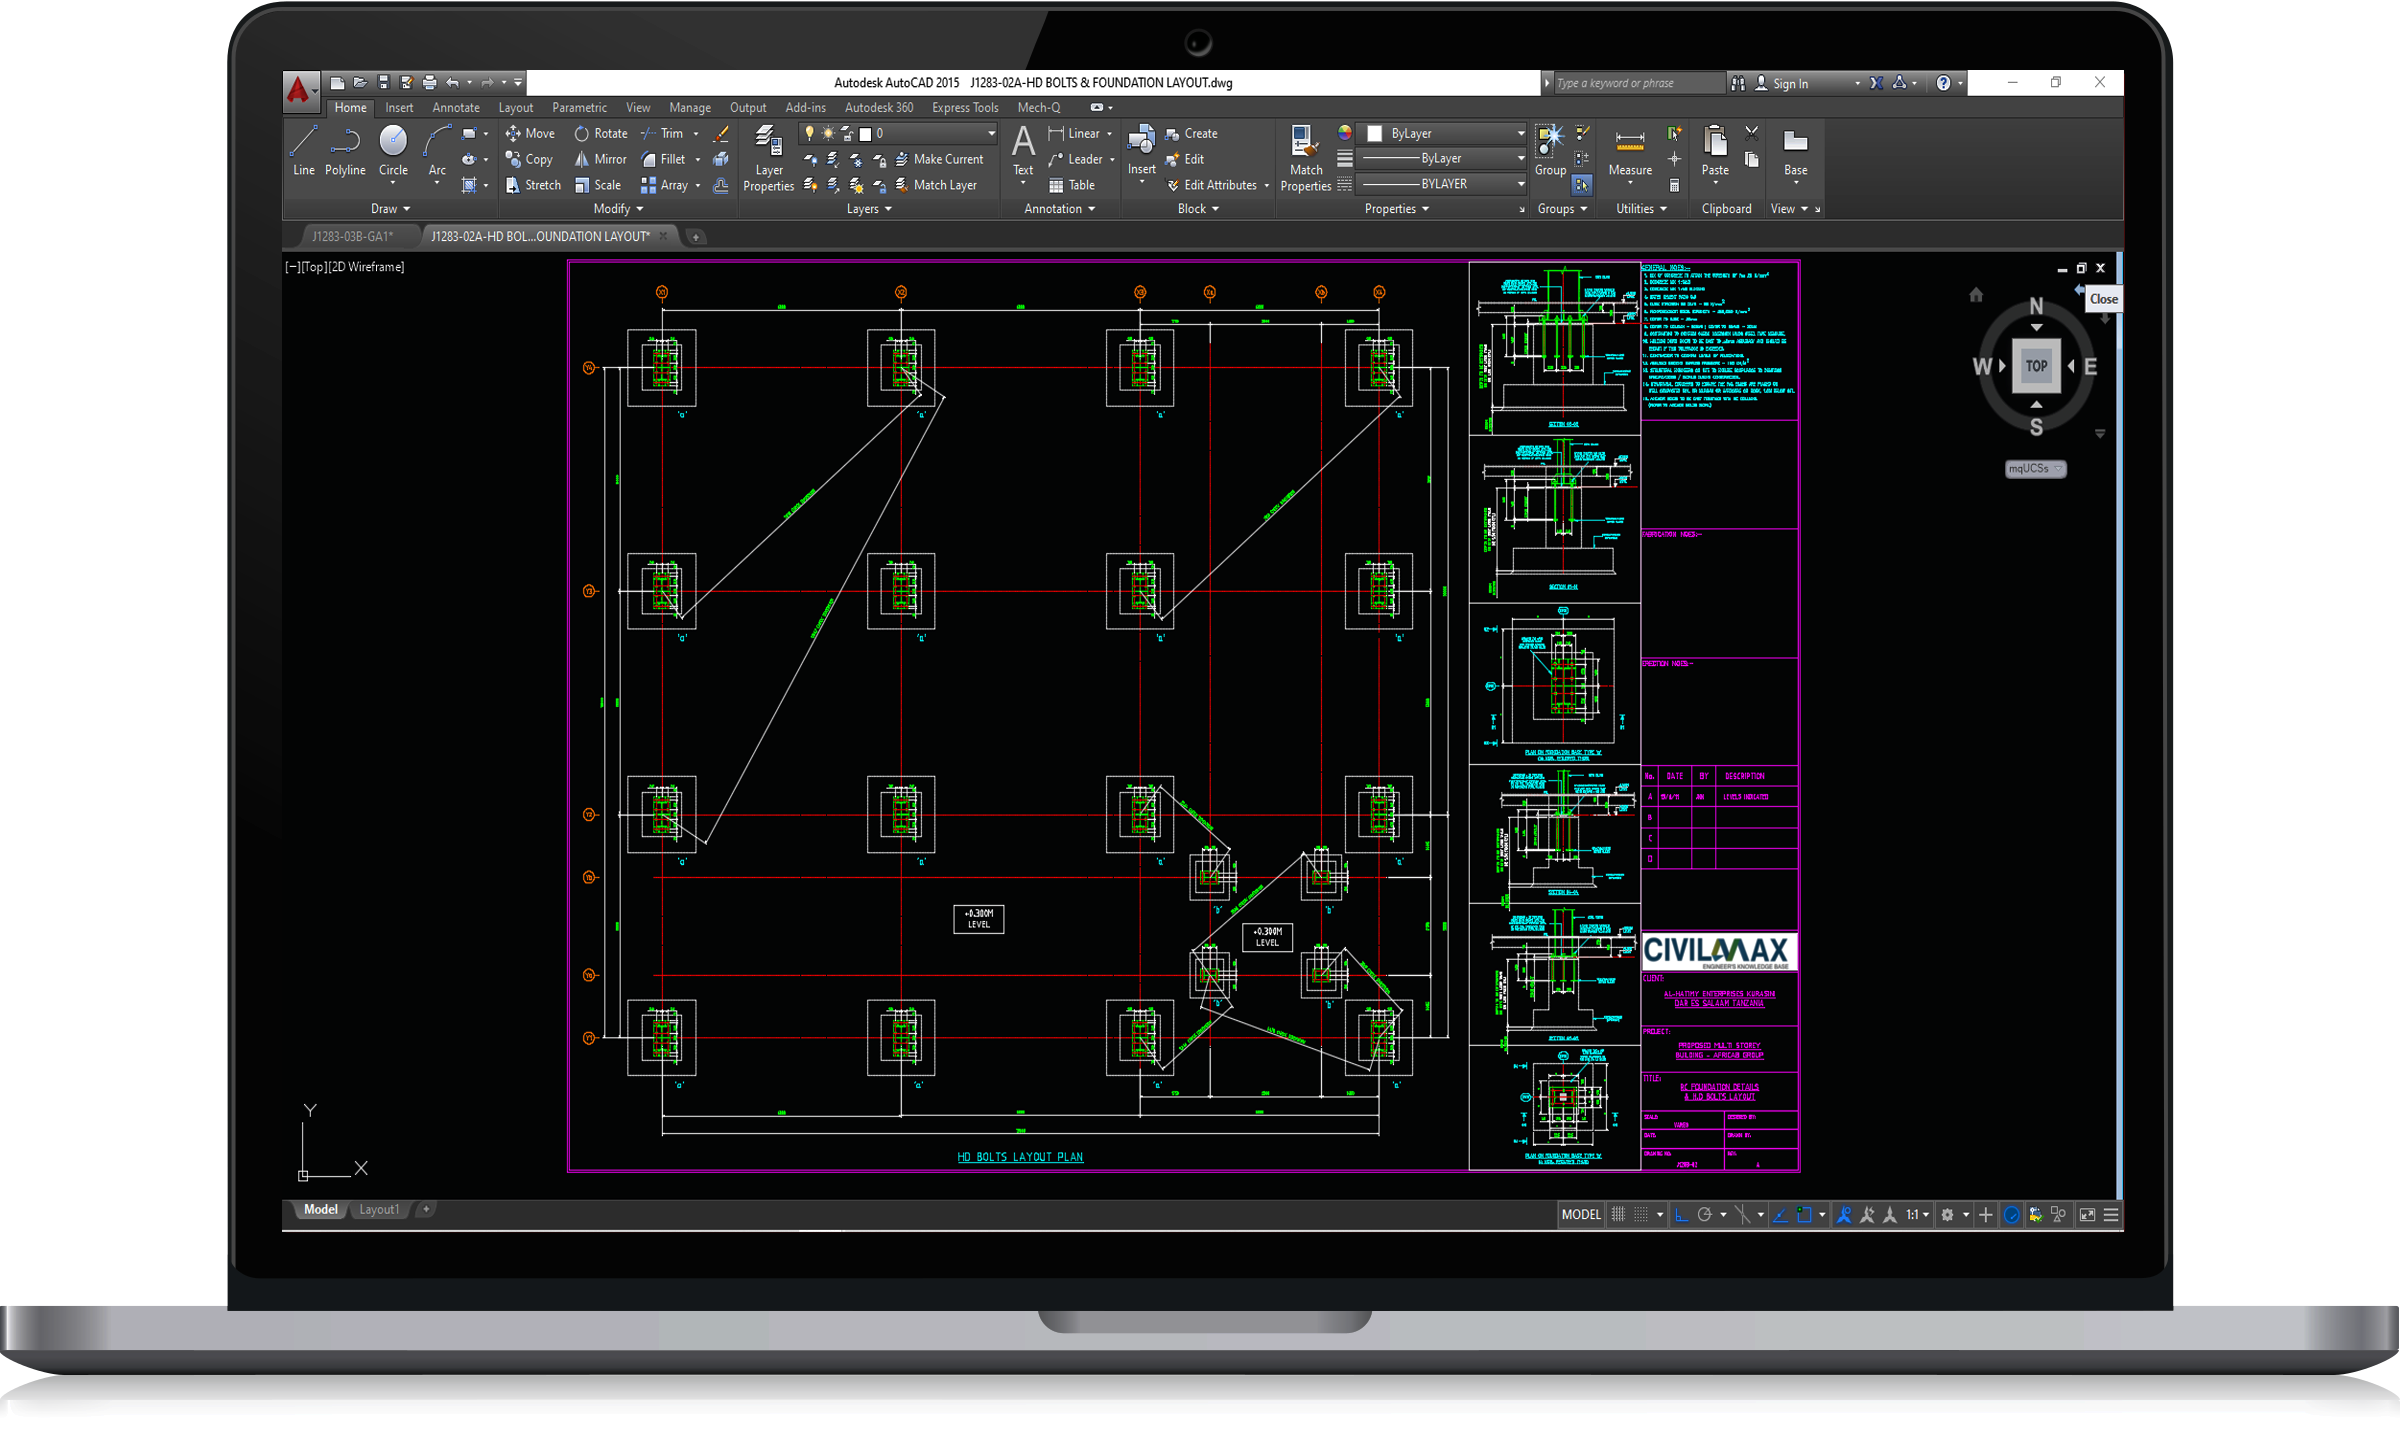Click the Make Current layer button

pyautogui.click(x=939, y=159)
